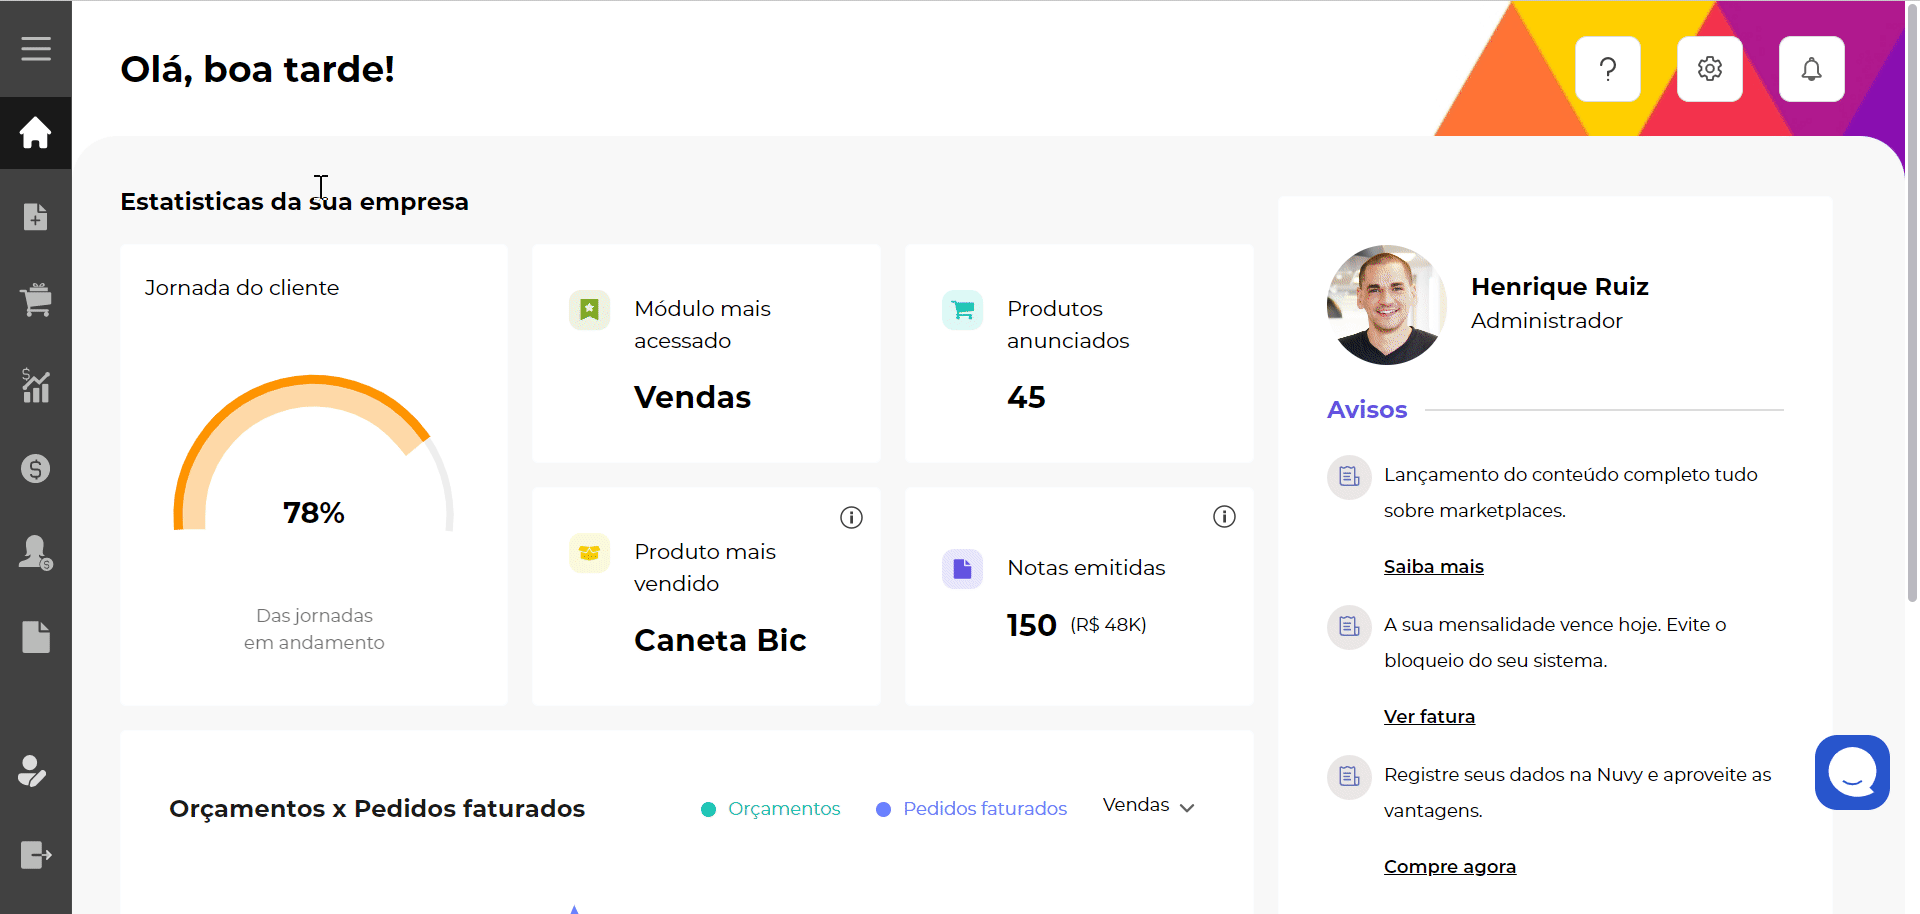
Task: Open the help question mark button
Action: [x=1607, y=69]
